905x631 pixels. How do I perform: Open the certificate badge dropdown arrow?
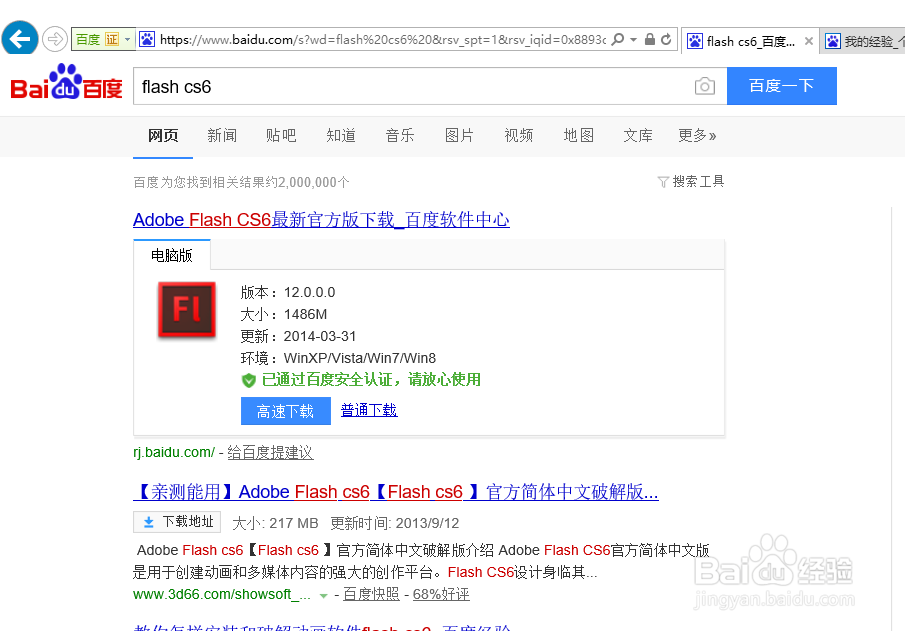click(128, 39)
